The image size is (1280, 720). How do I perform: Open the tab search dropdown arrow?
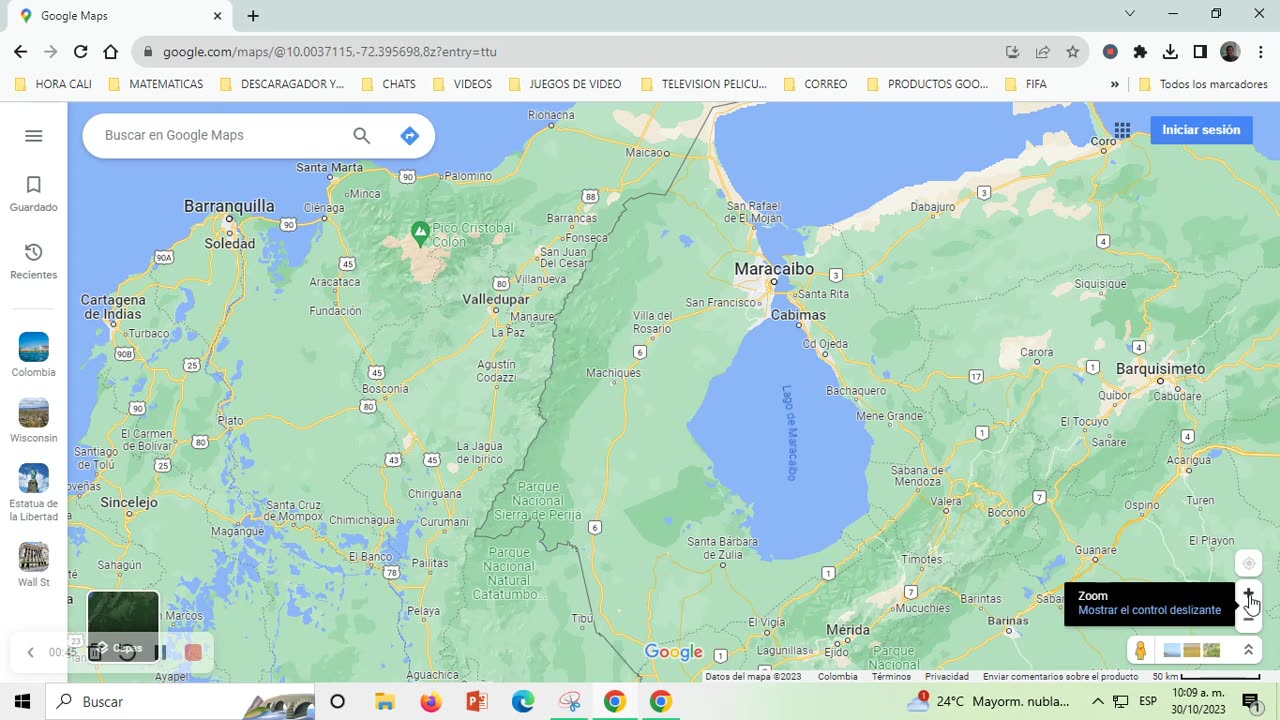(x=1130, y=14)
